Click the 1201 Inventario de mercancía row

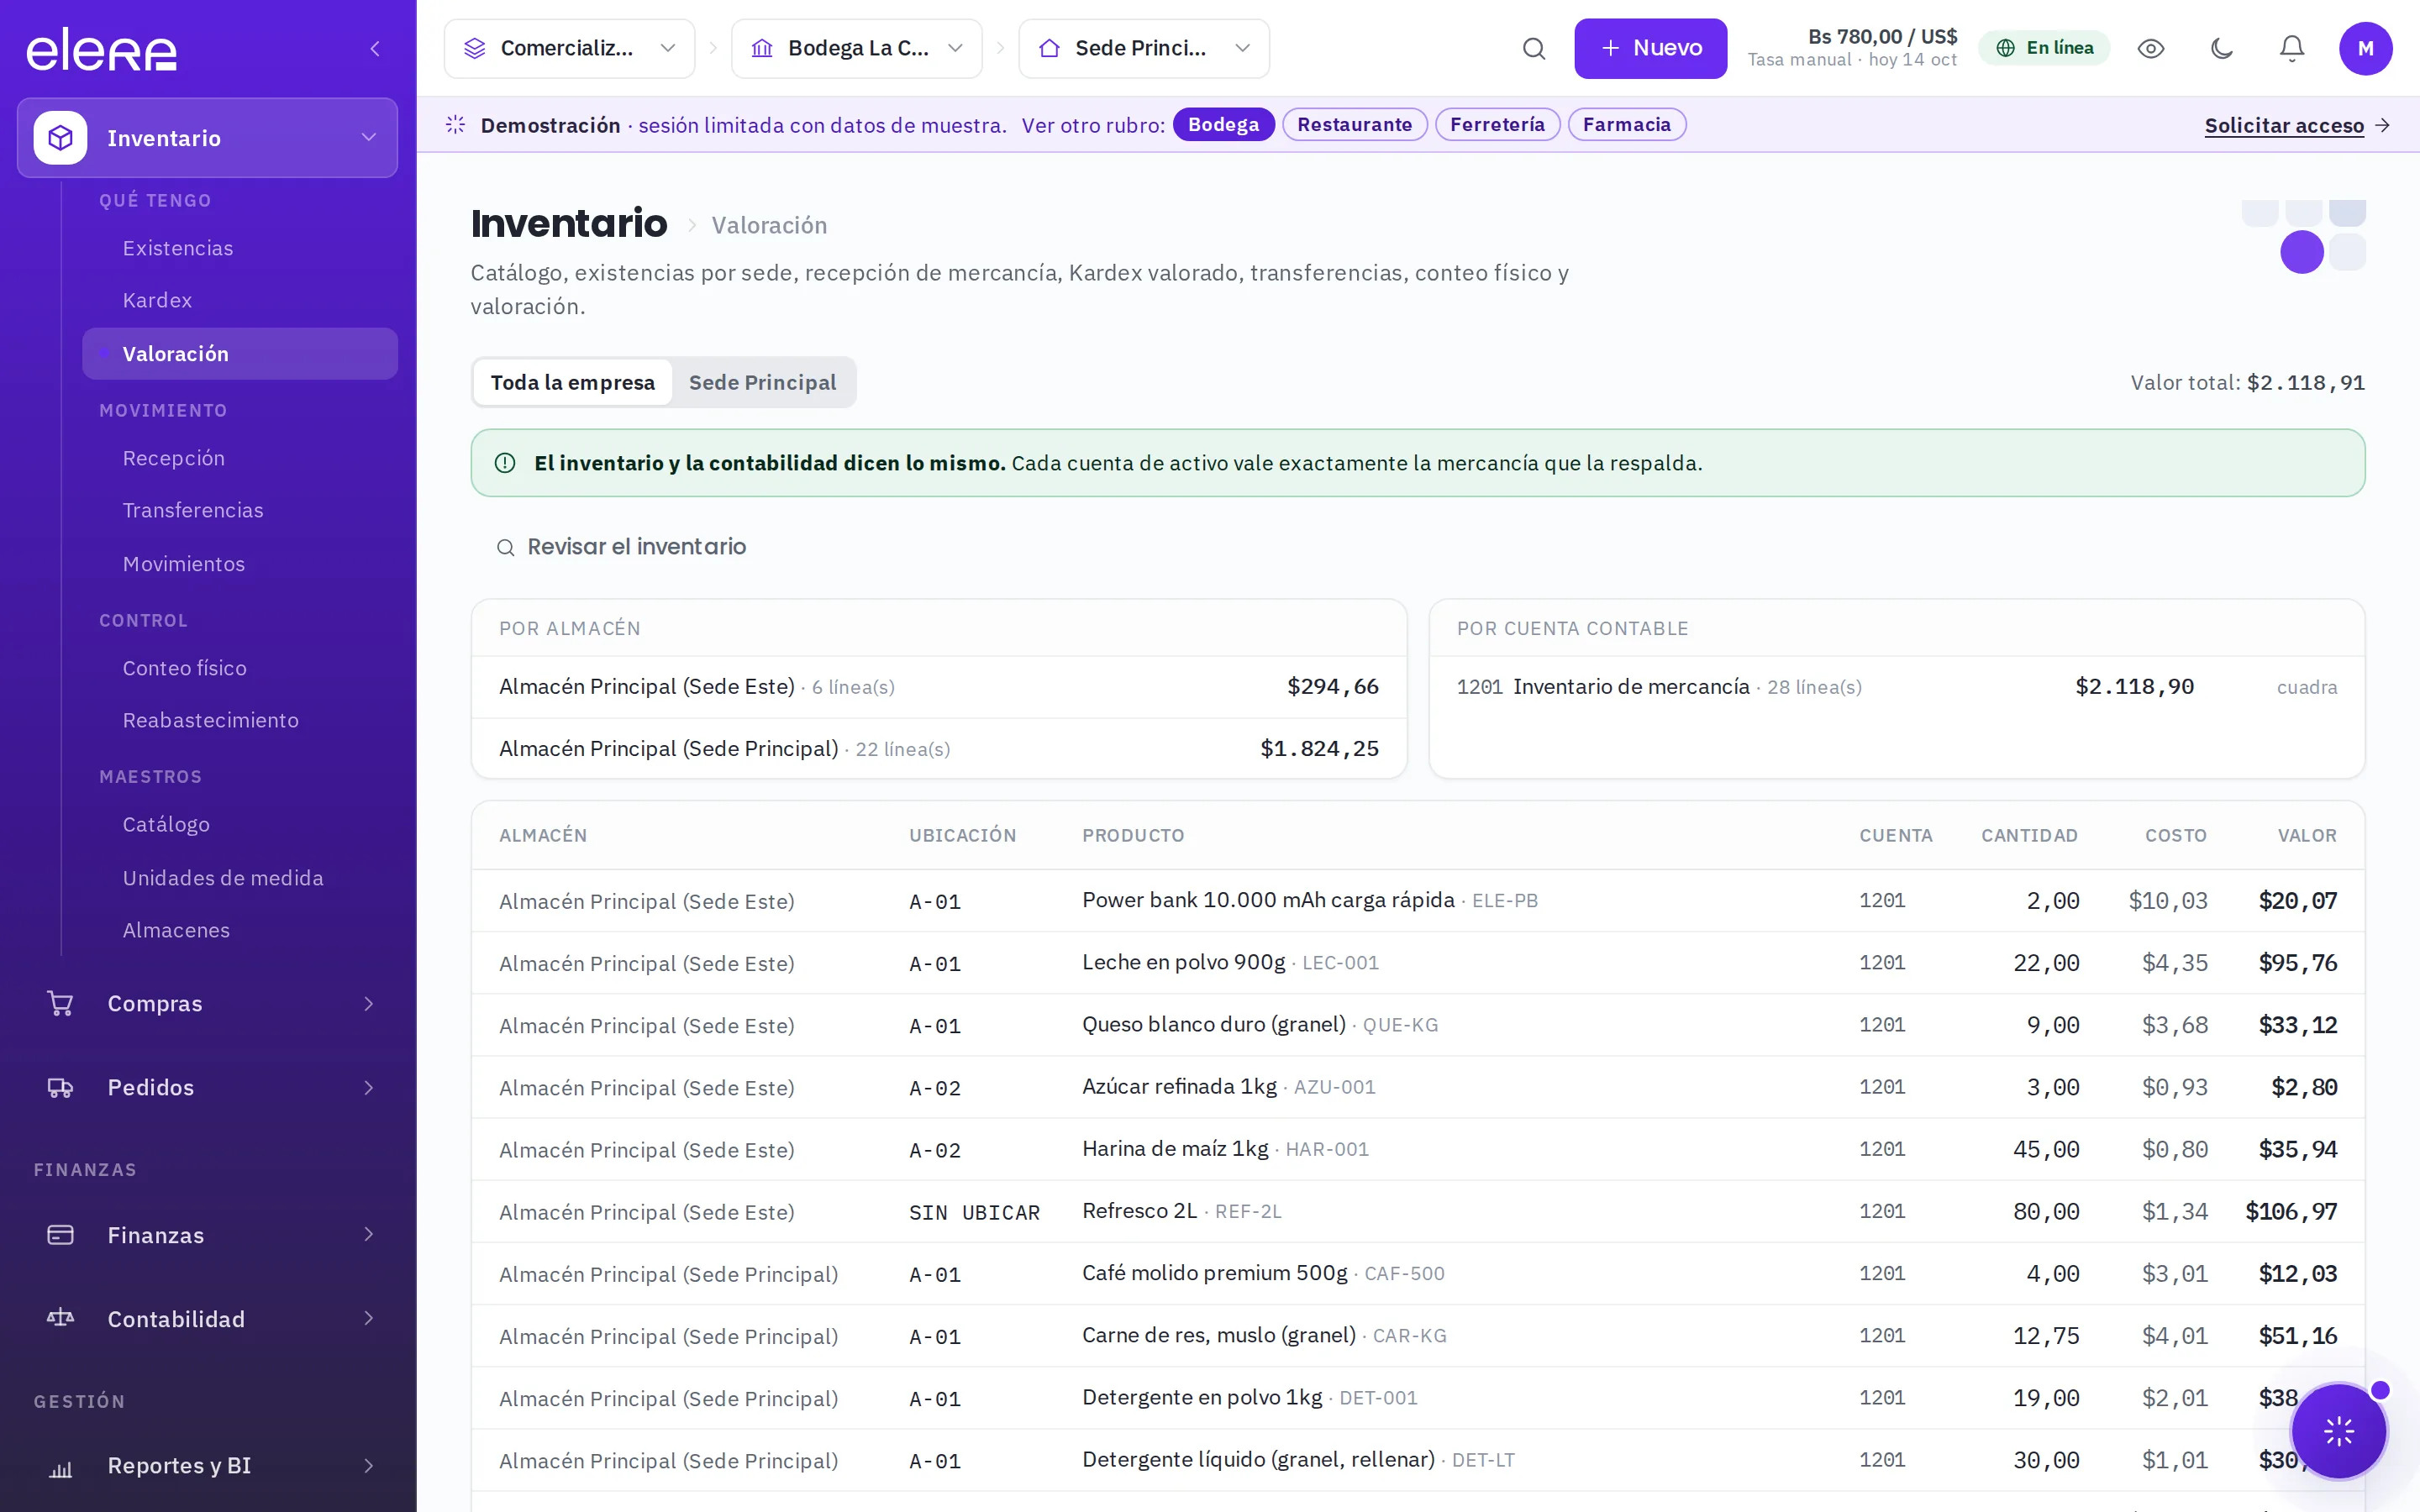[1896, 687]
